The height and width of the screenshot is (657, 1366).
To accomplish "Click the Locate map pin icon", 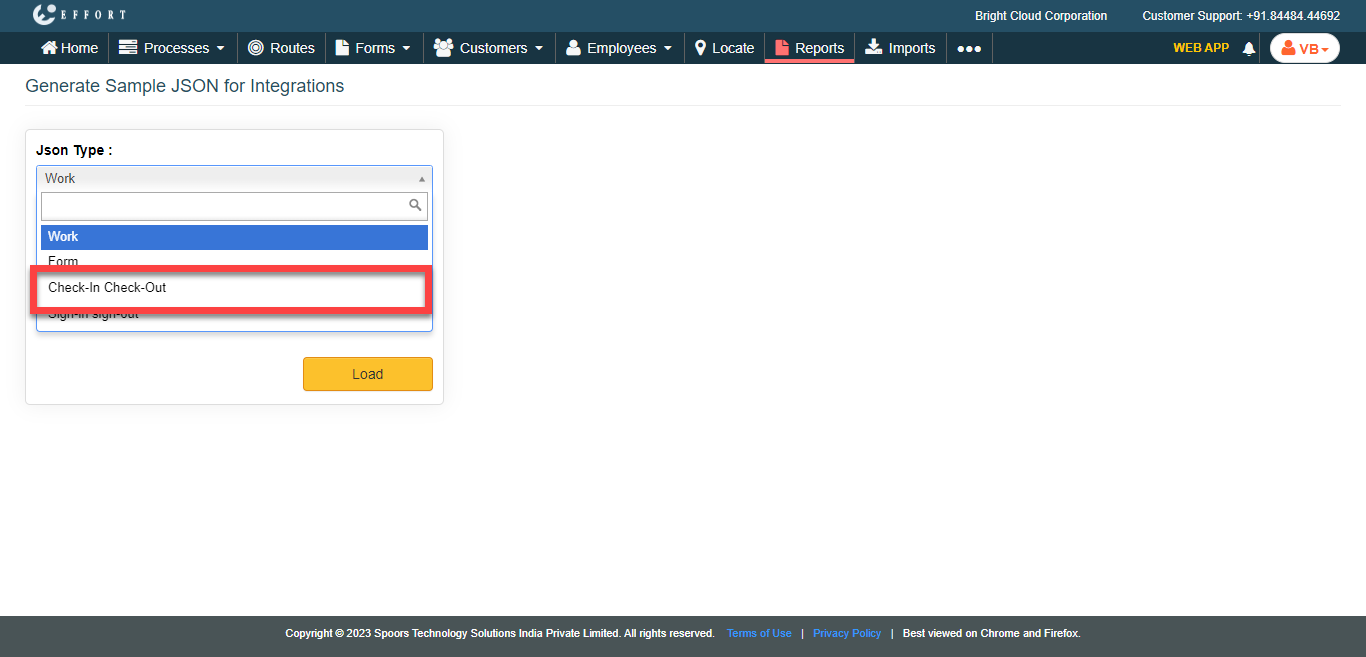I will point(701,48).
